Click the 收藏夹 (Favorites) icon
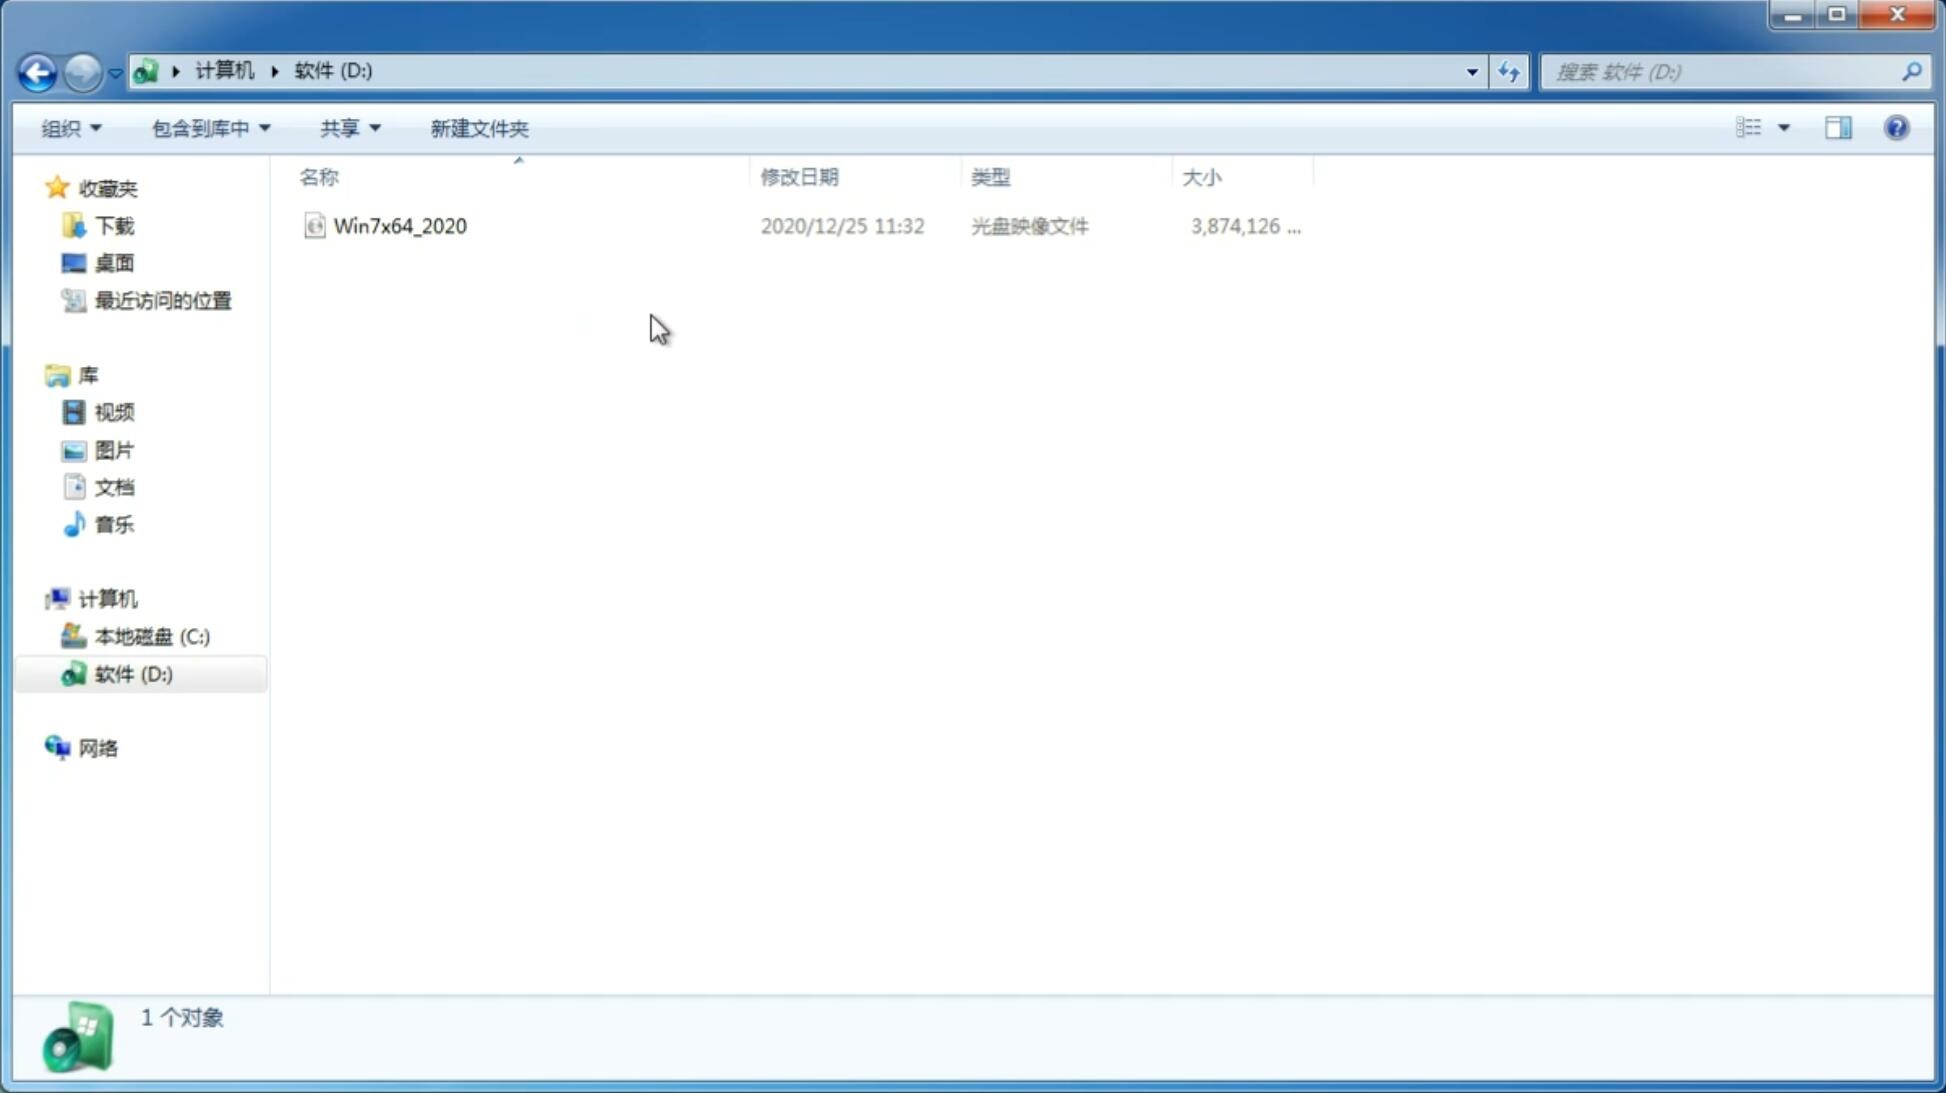 click(x=57, y=187)
